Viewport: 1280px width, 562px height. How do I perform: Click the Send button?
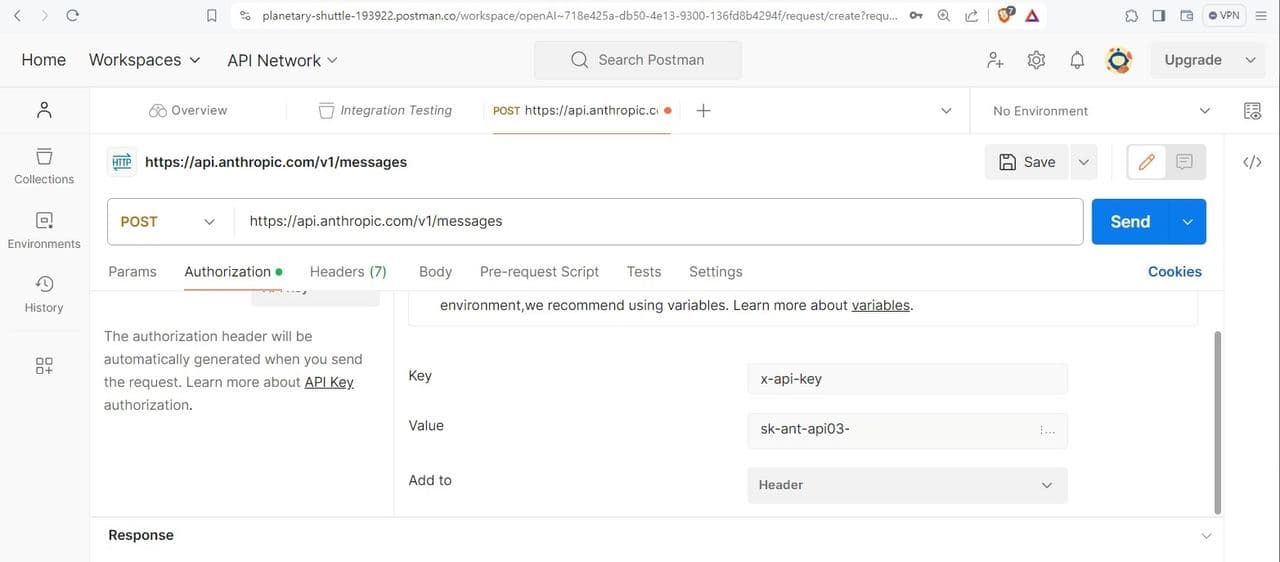point(1131,222)
